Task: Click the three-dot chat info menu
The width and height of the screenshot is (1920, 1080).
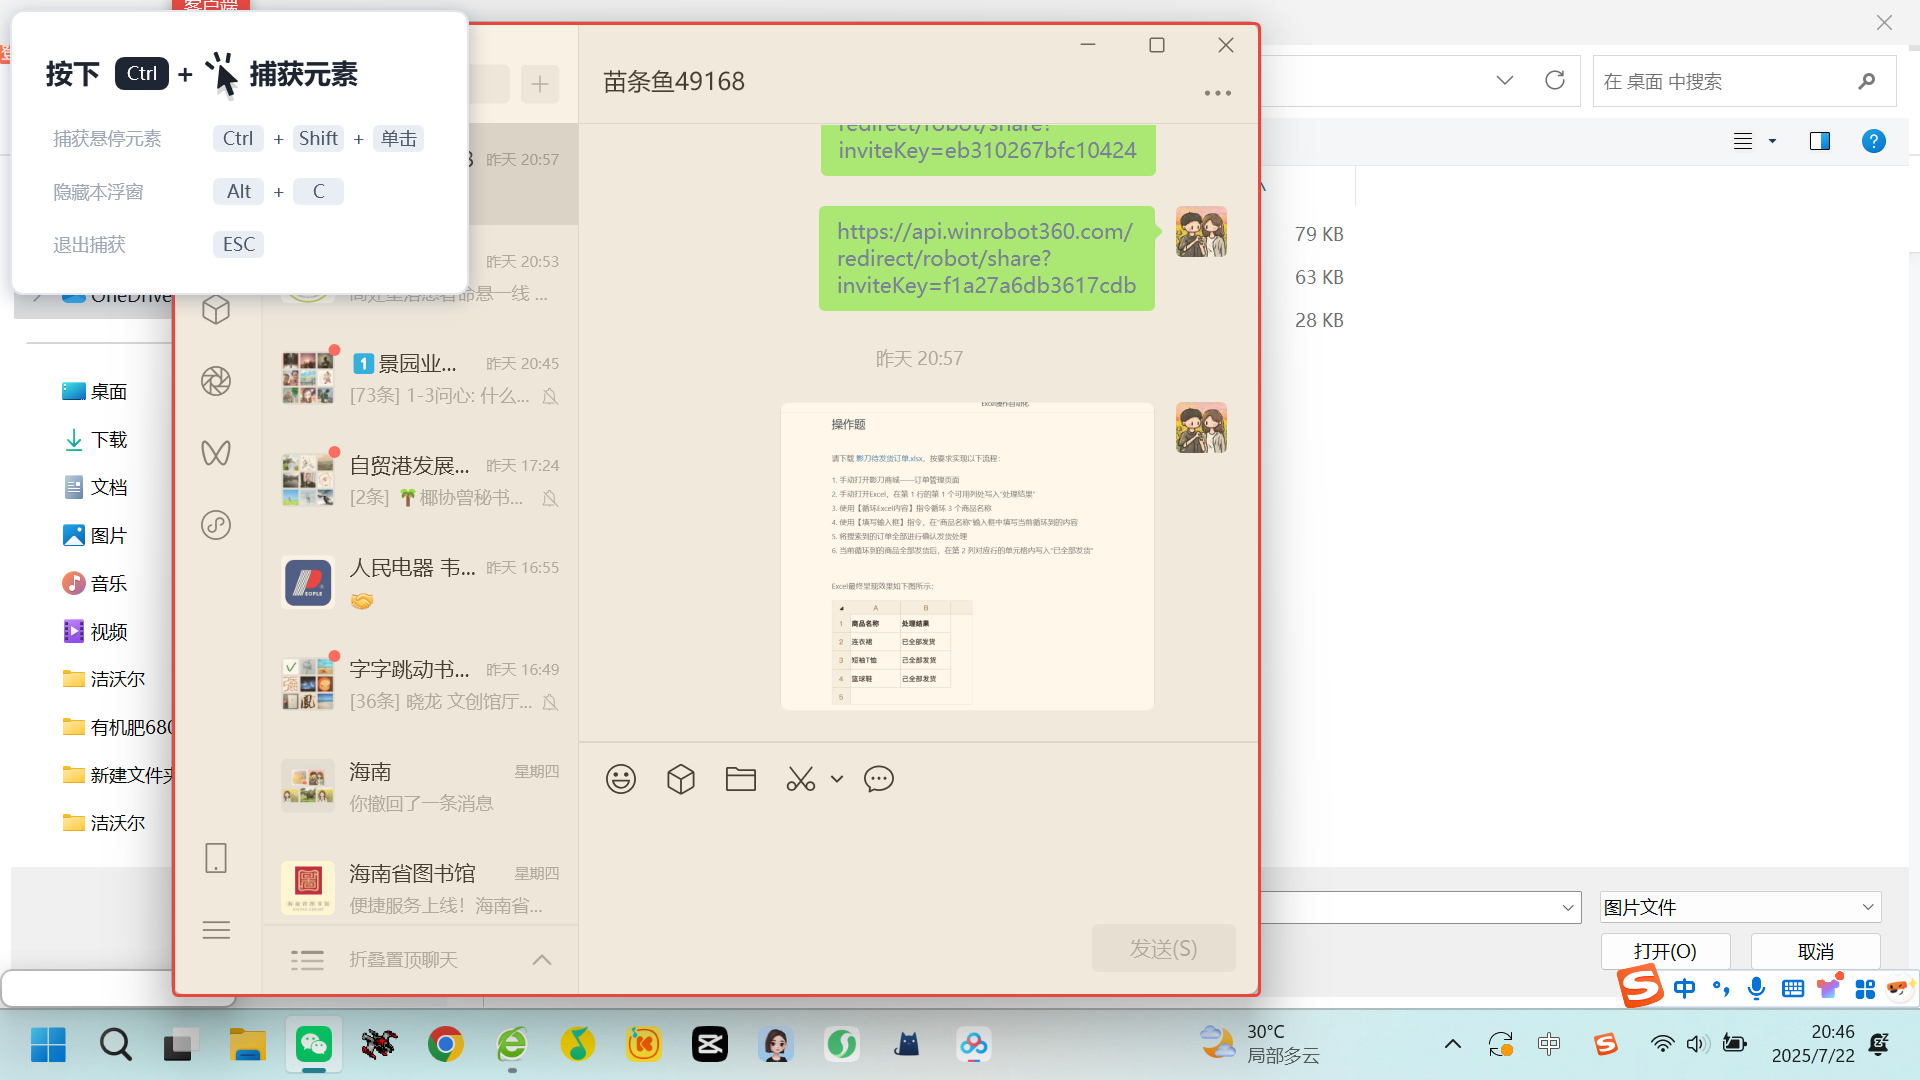Action: tap(1217, 93)
